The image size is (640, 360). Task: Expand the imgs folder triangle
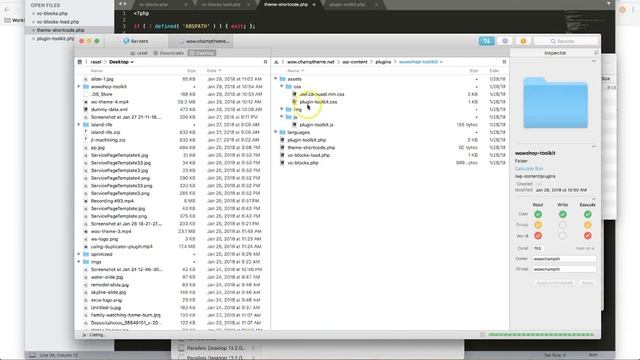[x=79, y=262]
